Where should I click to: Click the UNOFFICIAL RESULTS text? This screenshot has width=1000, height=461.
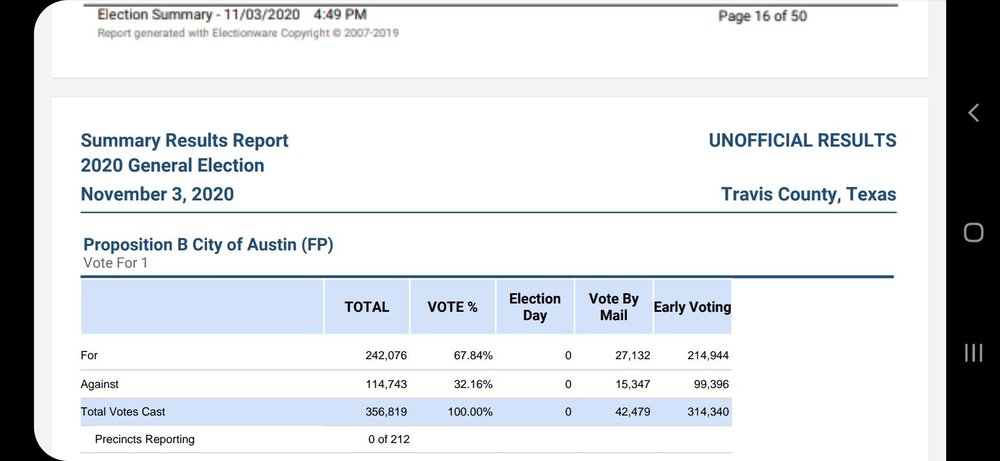tap(802, 141)
